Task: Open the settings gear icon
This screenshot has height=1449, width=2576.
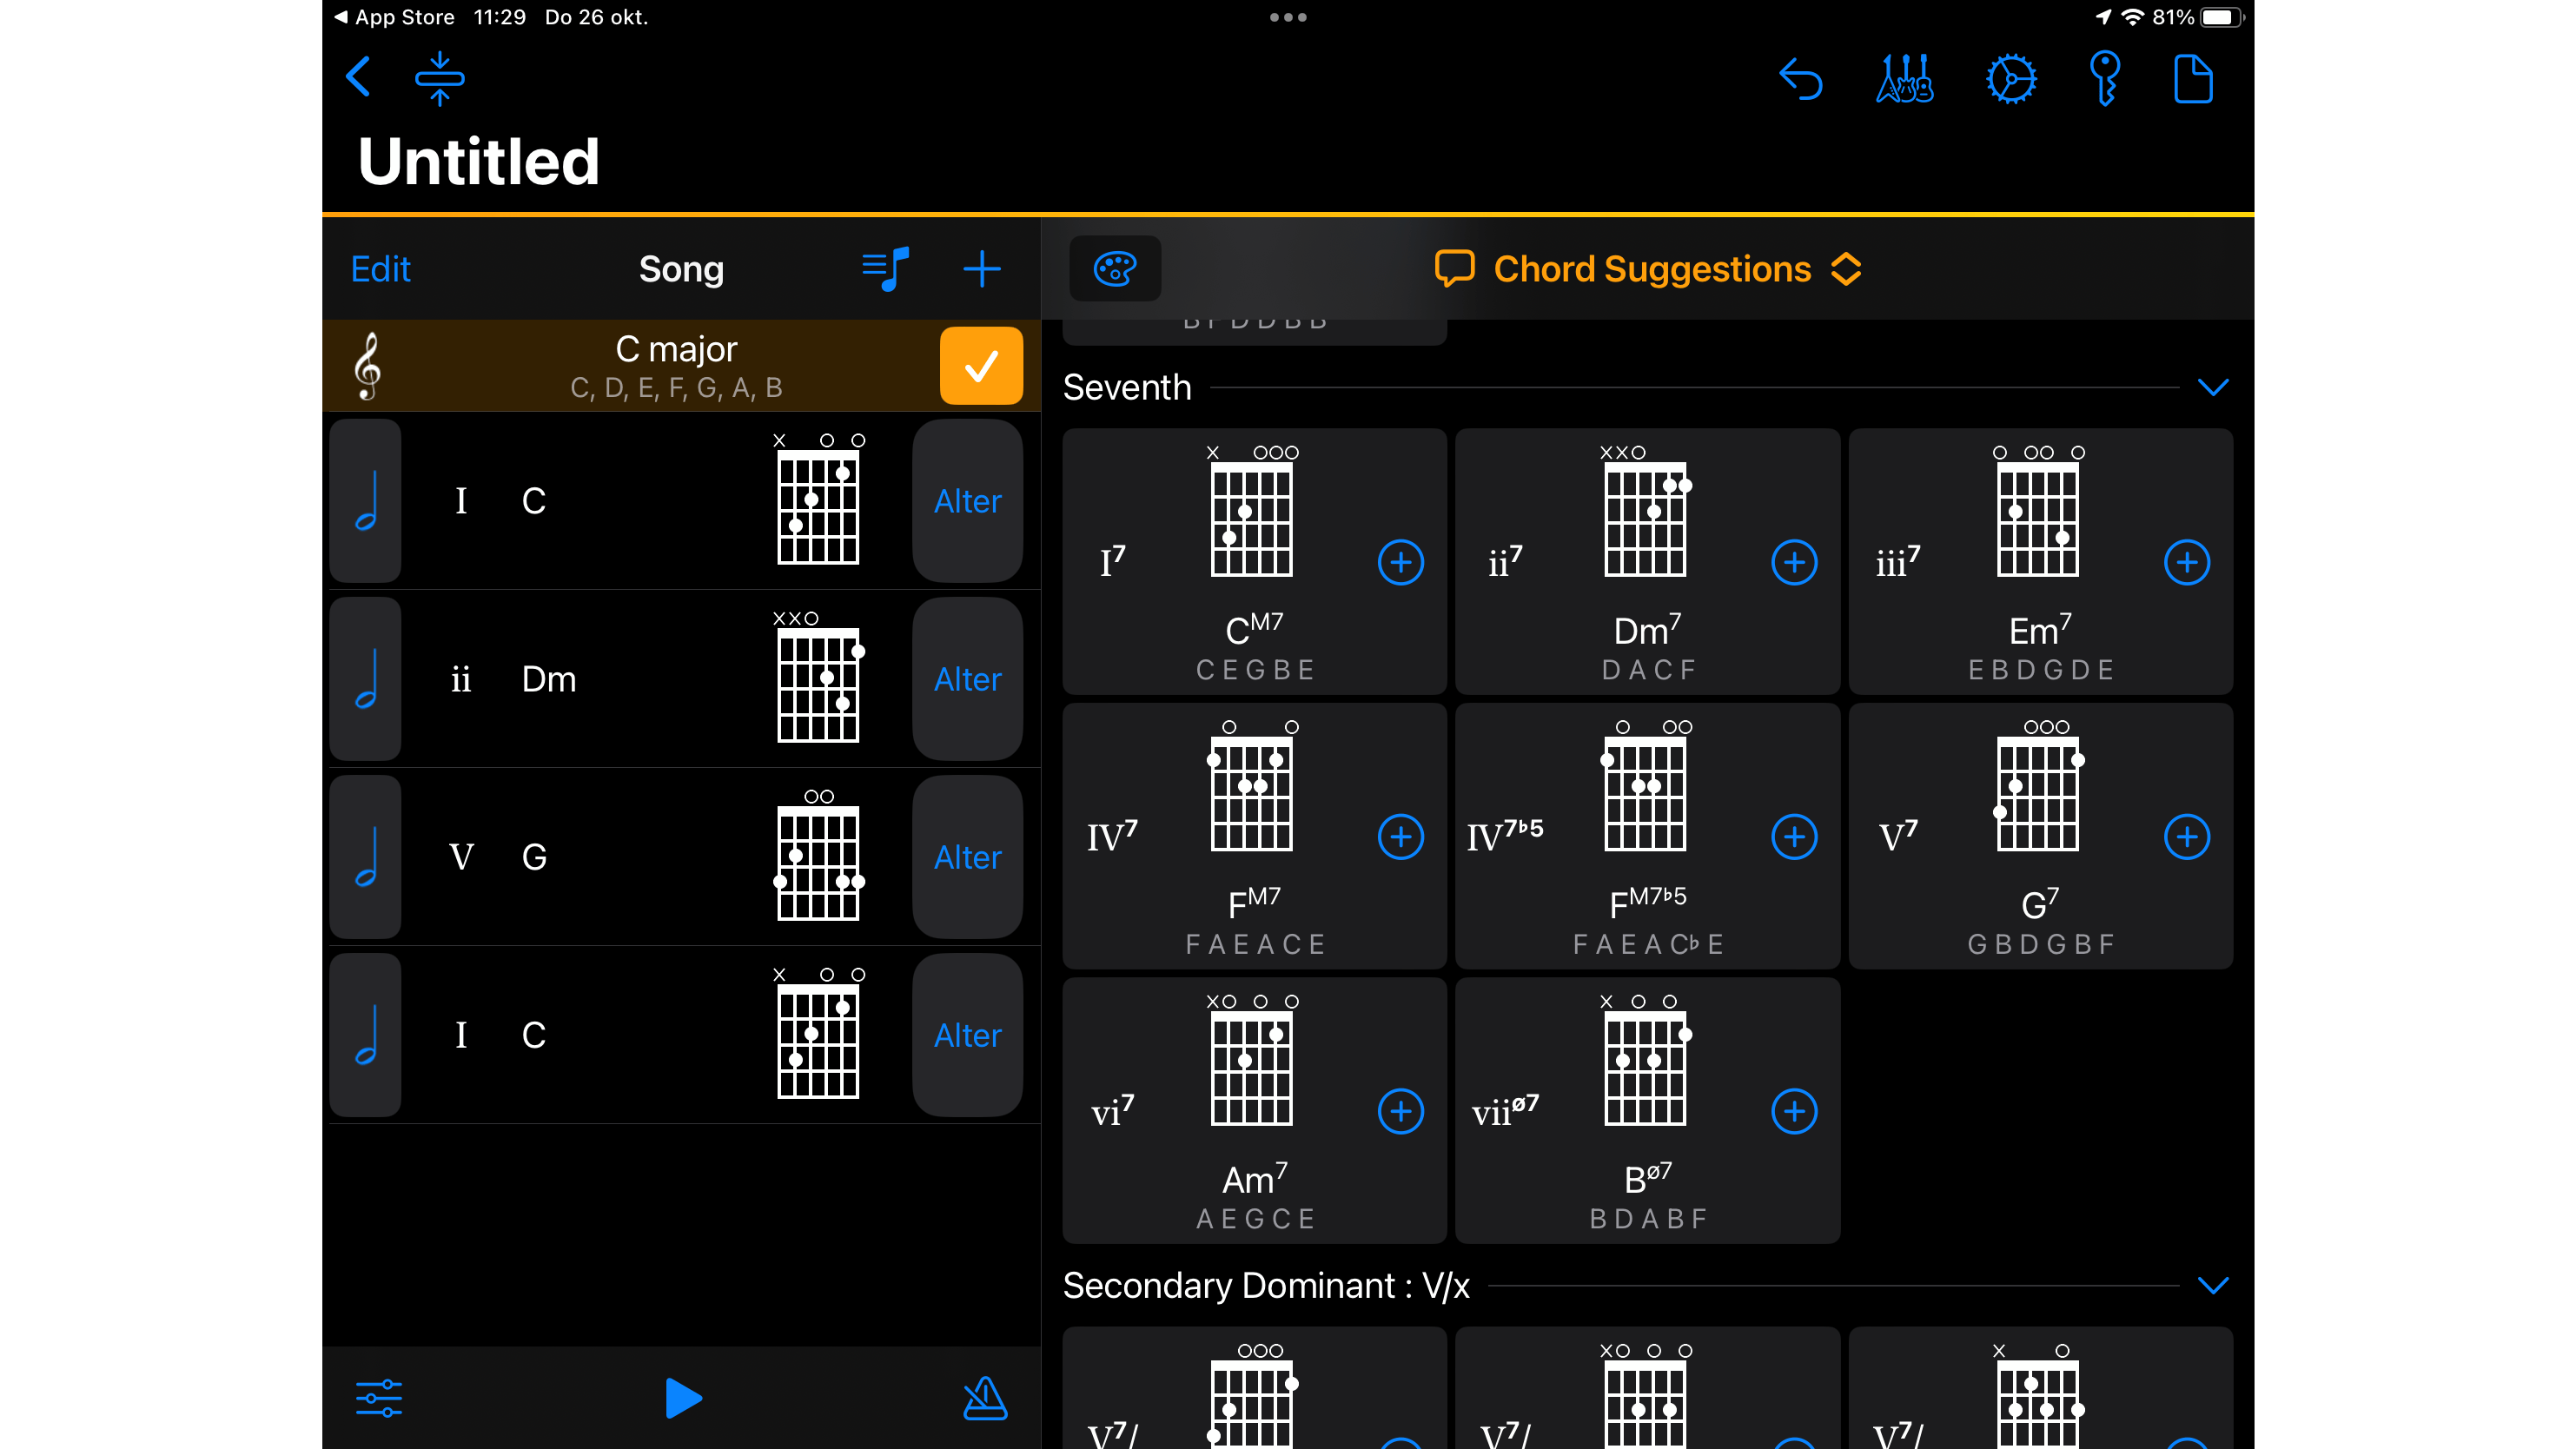Action: coord(2010,79)
